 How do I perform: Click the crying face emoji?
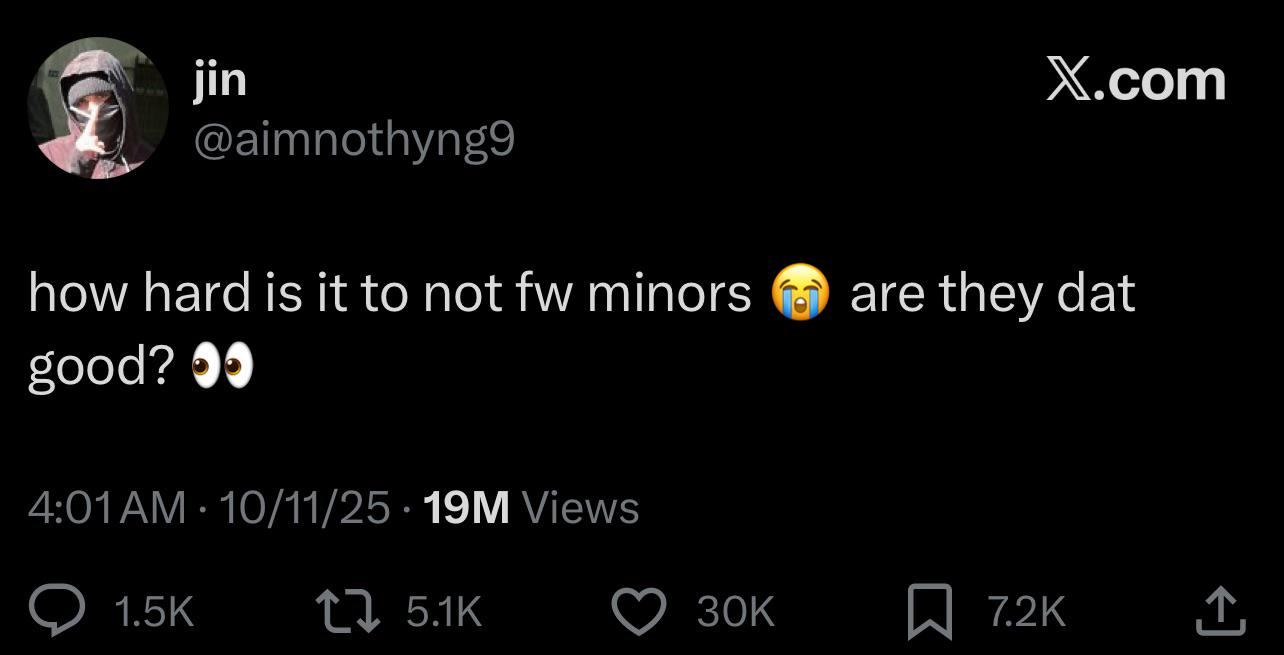click(x=800, y=295)
